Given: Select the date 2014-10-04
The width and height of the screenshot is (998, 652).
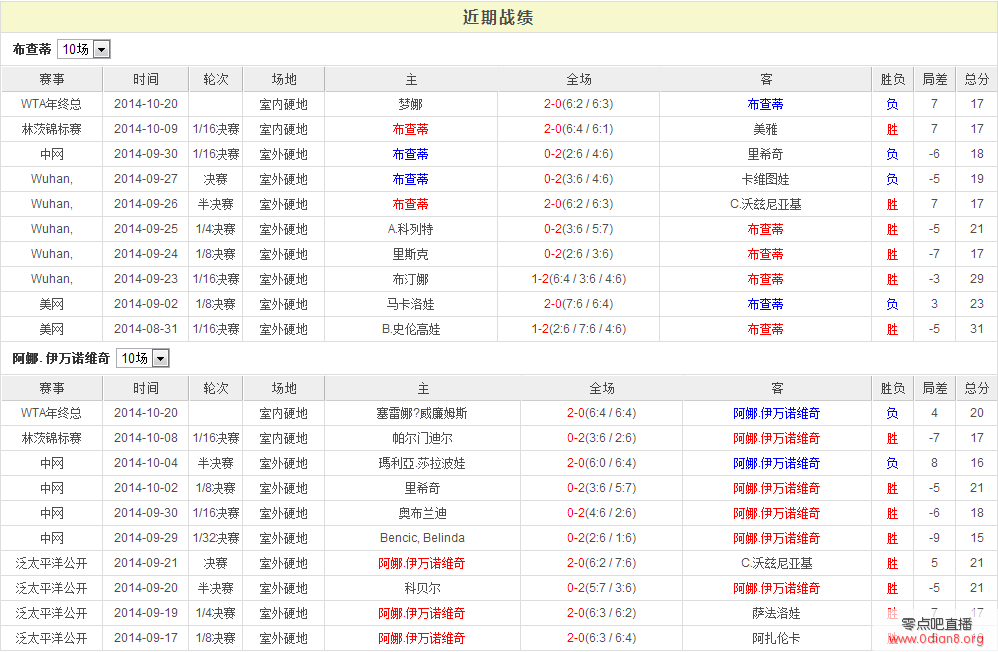Looking at the screenshot, I should click(x=146, y=464).
